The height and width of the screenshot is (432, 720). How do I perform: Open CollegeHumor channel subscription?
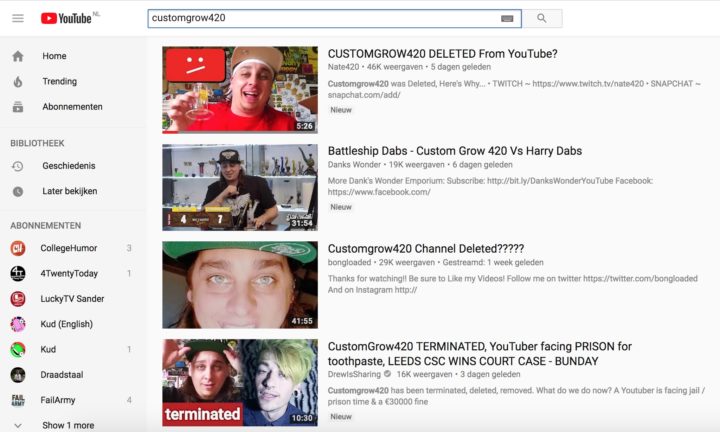tap(71, 248)
